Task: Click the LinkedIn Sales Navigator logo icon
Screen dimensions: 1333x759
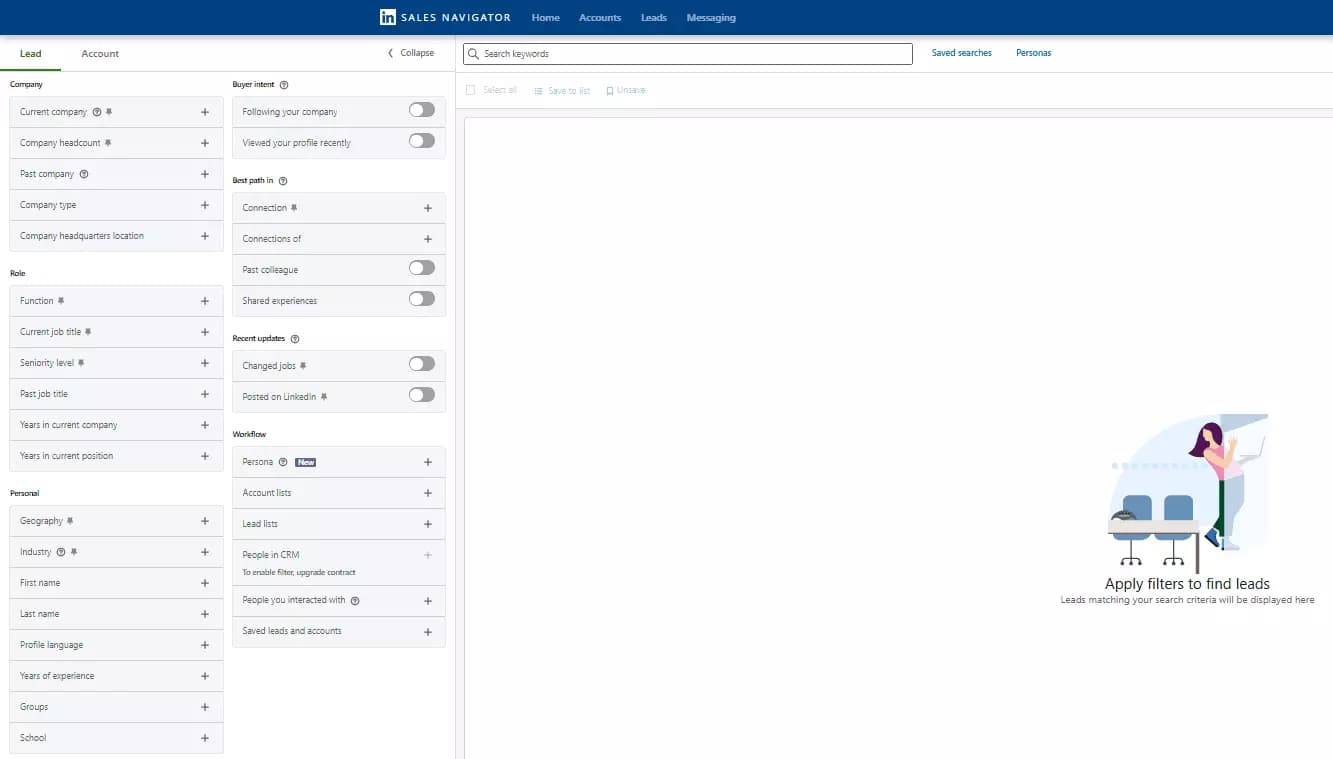Action: [x=386, y=17]
